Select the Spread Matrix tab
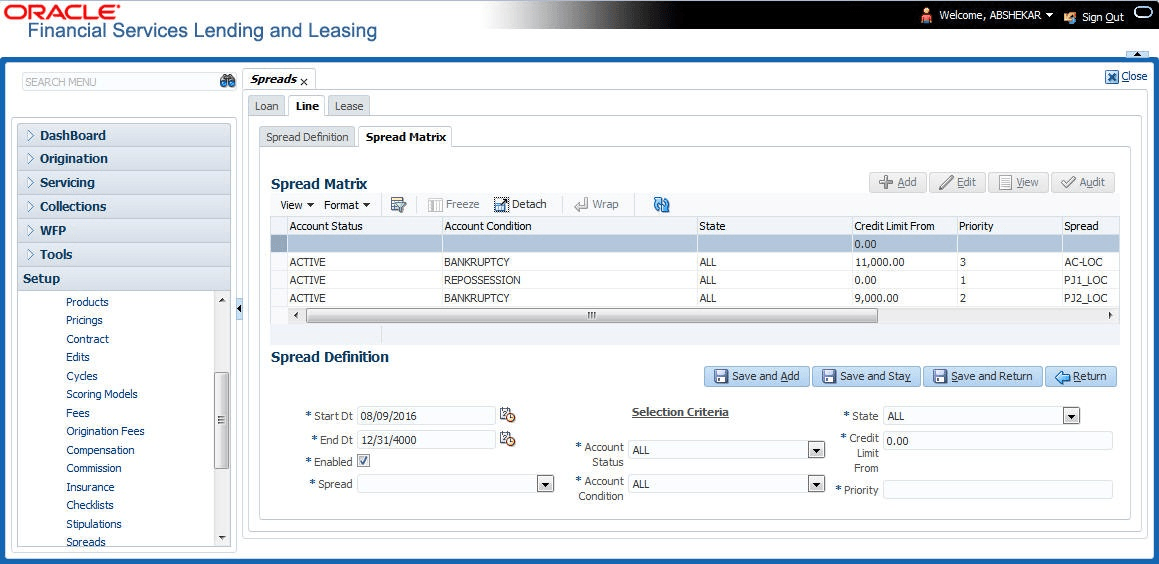The width and height of the screenshot is (1159, 564). point(406,137)
